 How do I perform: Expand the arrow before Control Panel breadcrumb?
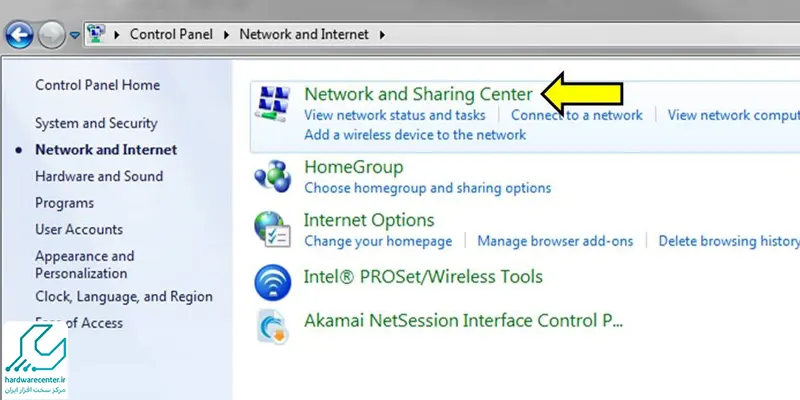pyautogui.click(x=117, y=35)
